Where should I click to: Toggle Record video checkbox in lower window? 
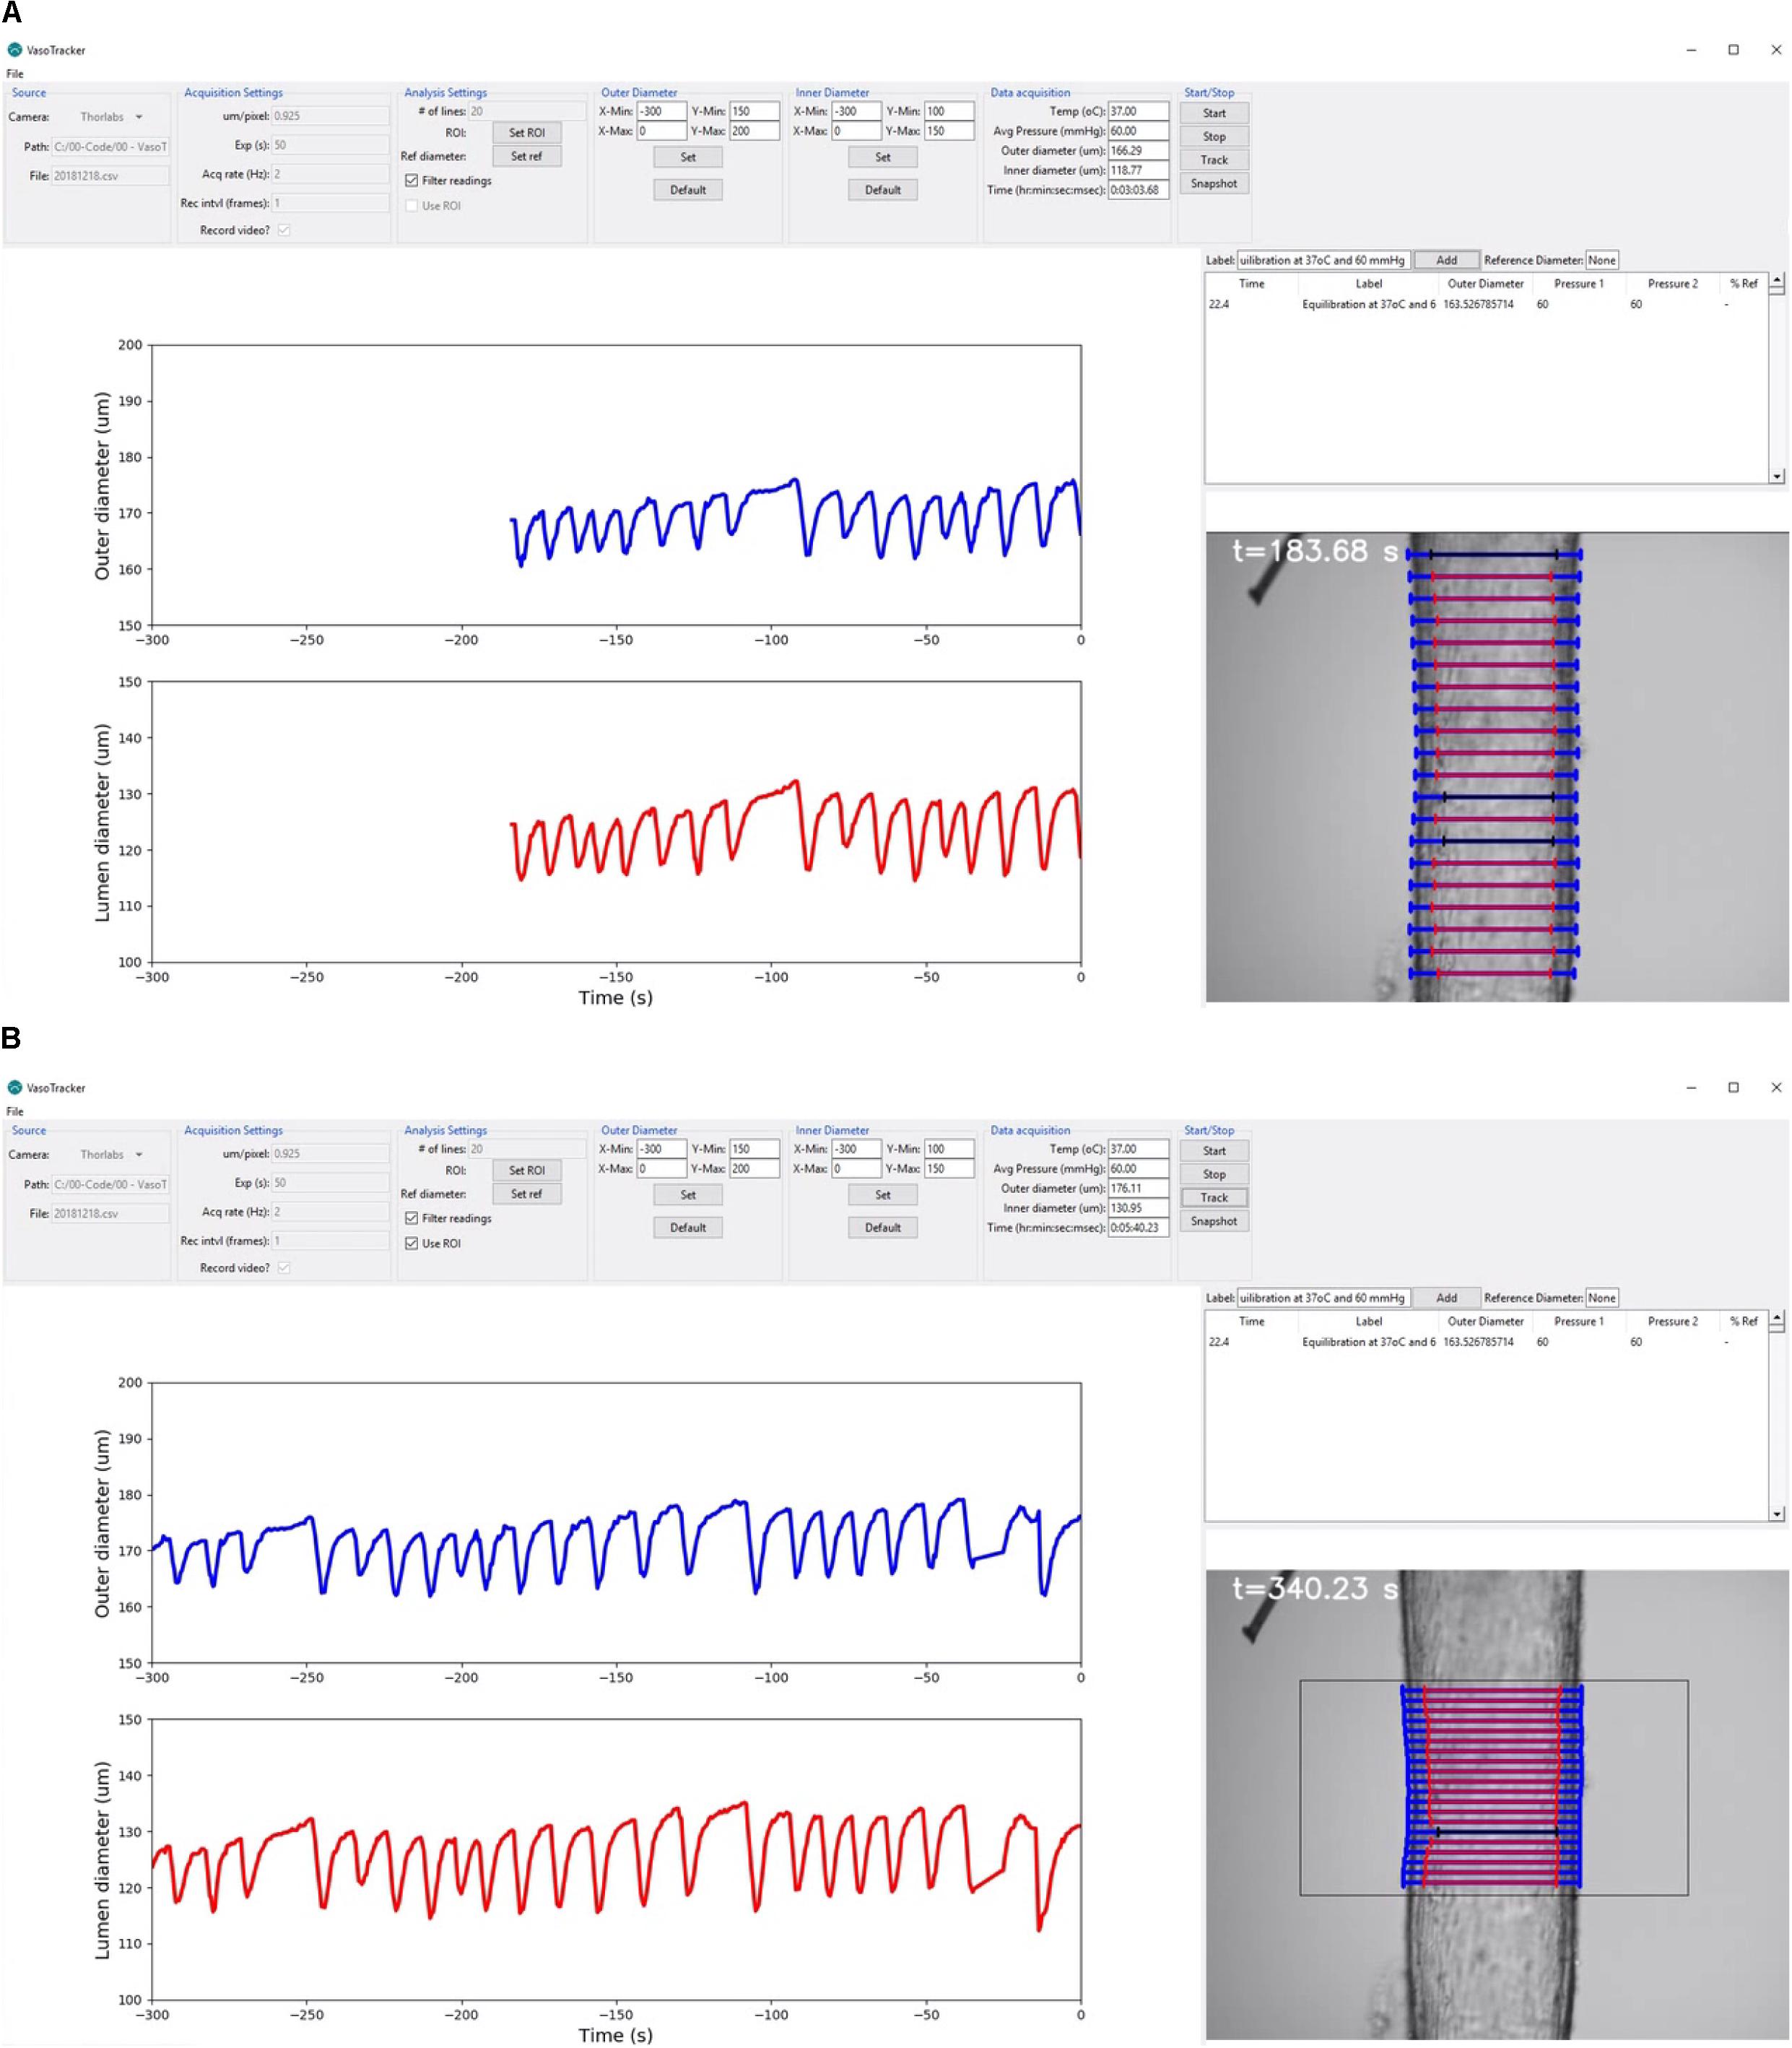[284, 1267]
